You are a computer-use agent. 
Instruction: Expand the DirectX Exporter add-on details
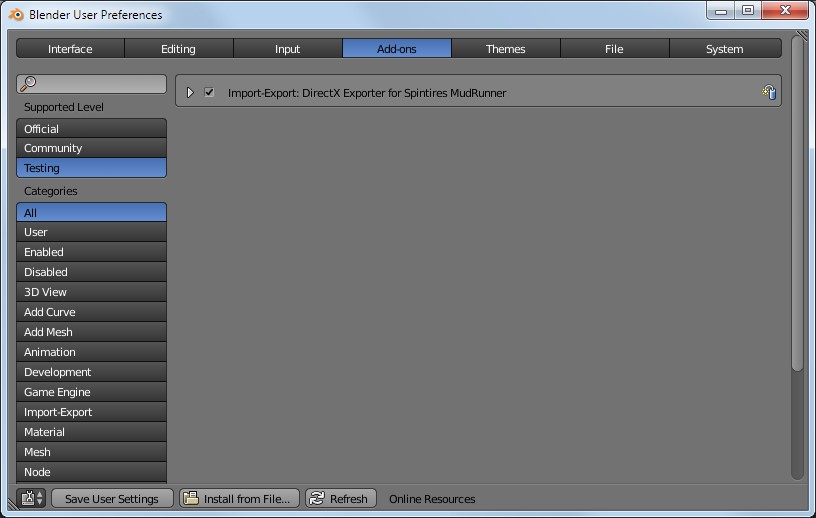[190, 92]
